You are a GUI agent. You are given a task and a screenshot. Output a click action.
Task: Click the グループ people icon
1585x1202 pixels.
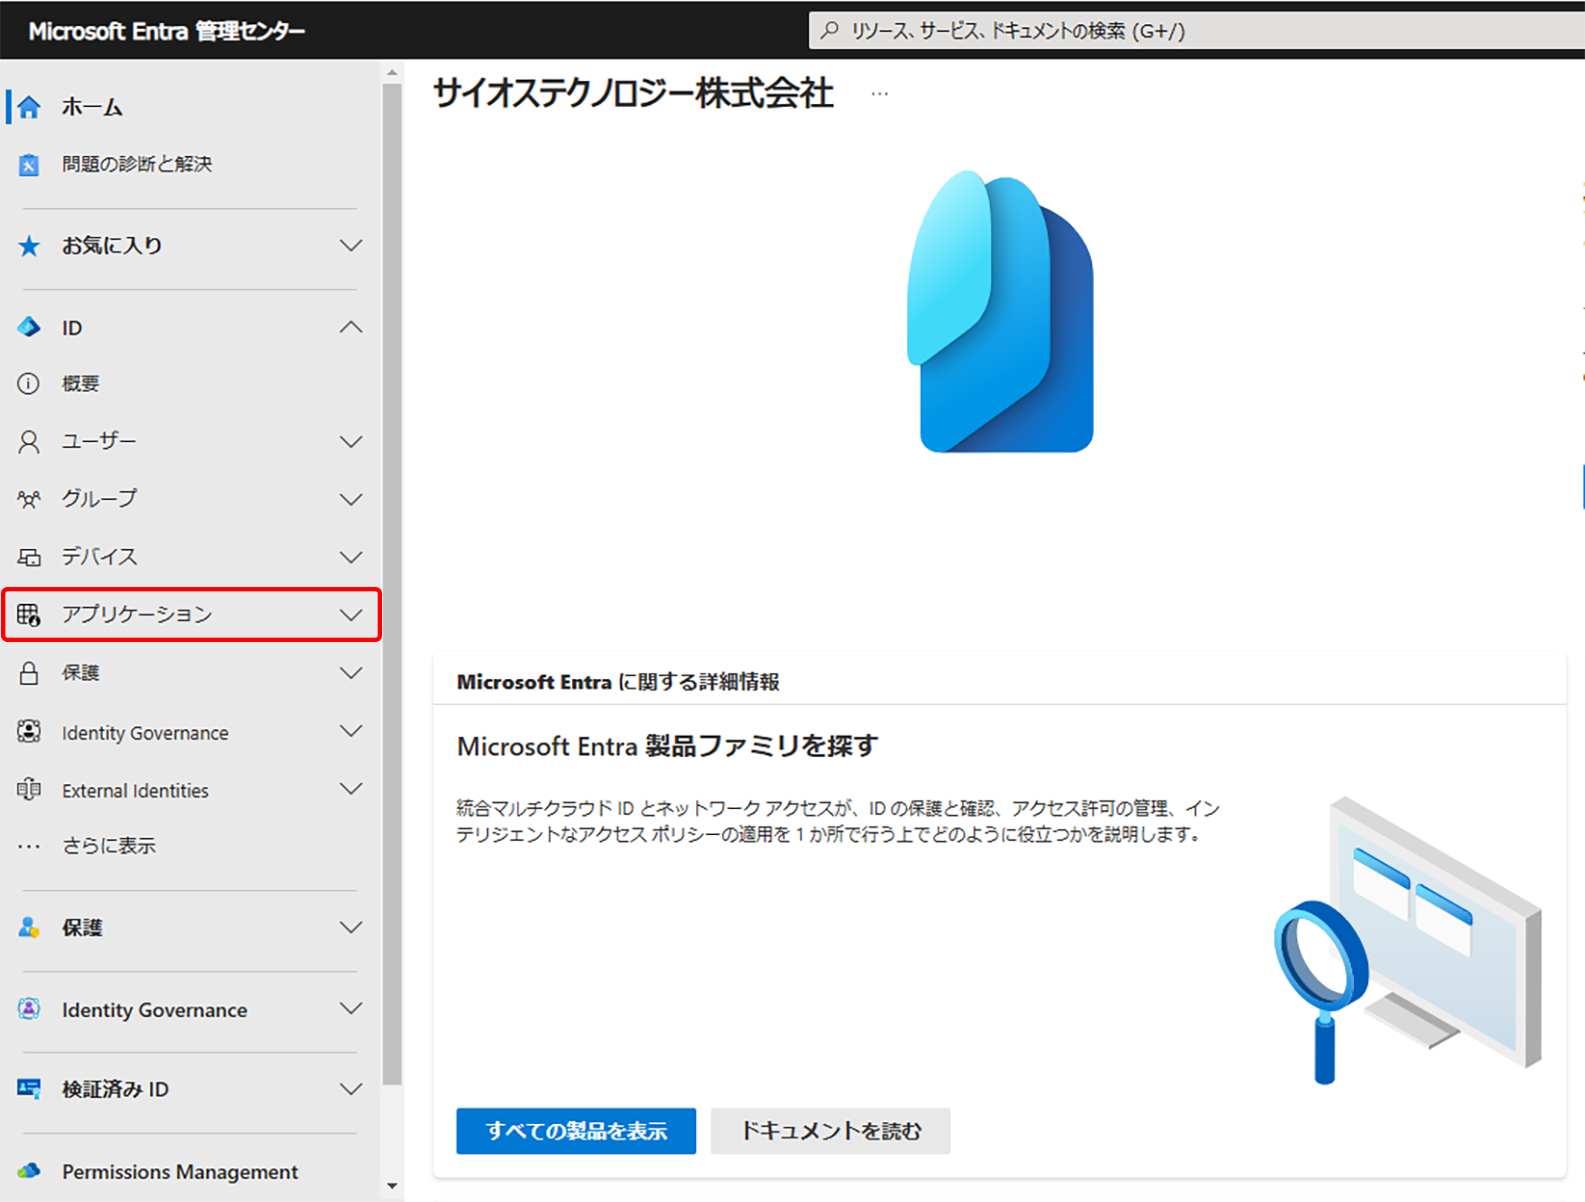(29, 499)
